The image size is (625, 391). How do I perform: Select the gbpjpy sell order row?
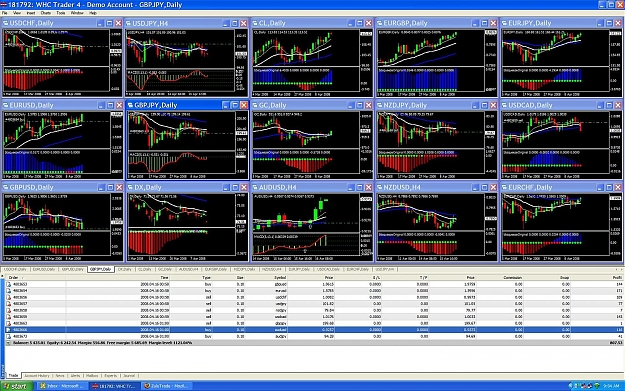[314, 323]
